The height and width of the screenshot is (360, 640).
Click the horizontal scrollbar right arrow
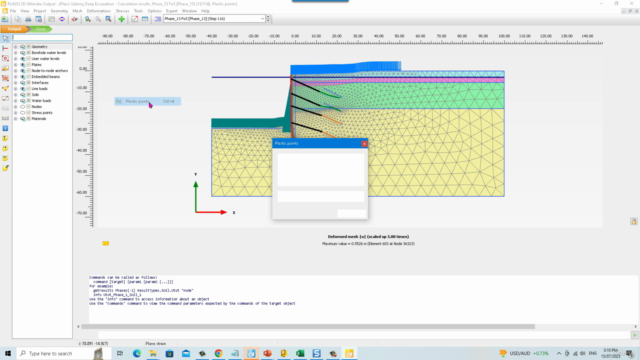pyautogui.click(x=635, y=327)
